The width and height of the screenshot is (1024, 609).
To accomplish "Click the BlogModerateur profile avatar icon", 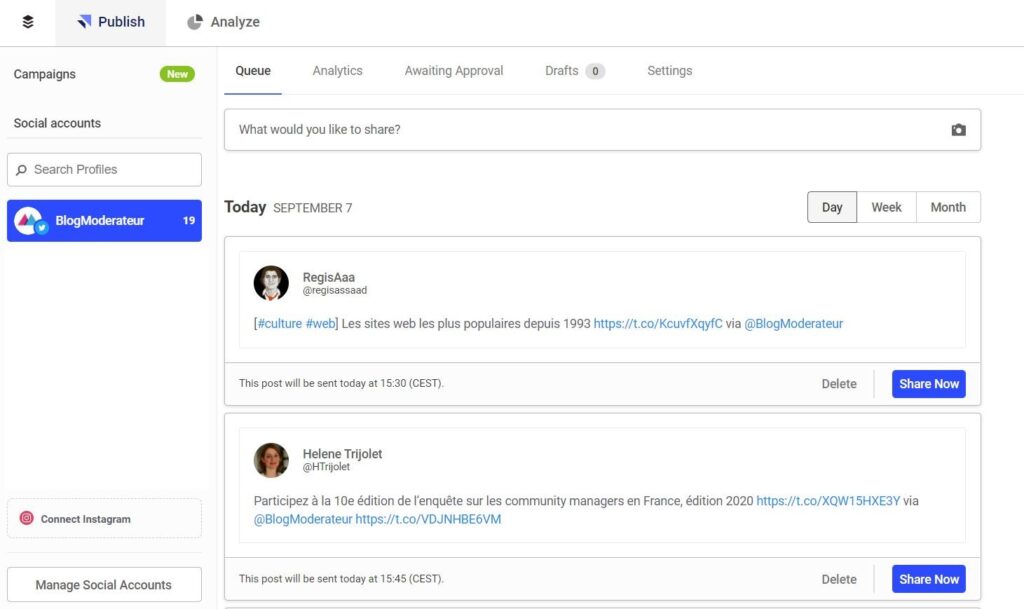I will tap(30, 221).
